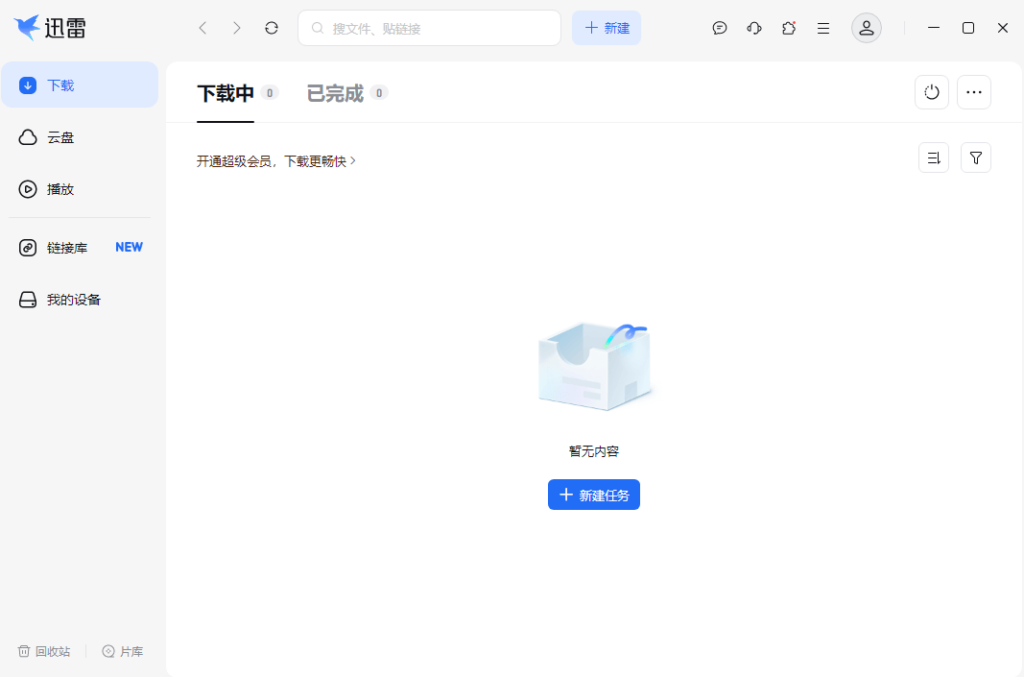Screen dimensions: 1024x677
Task: Click the NEW badge next to 链接库
Action: coord(129,247)
